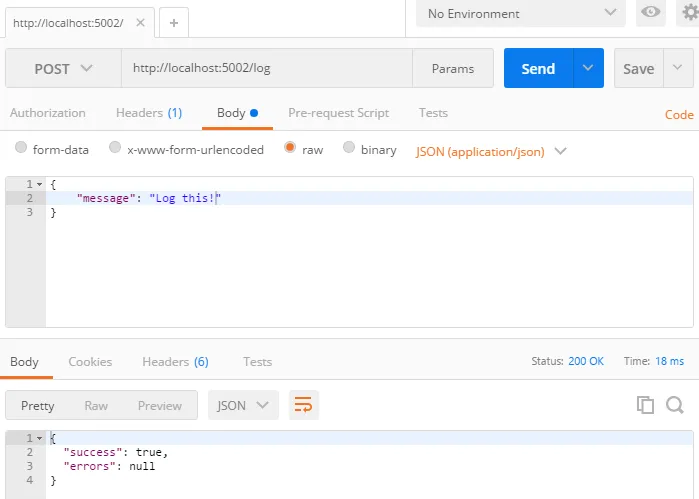The height and width of the screenshot is (499, 699).
Task: Collapse request JSON with line 1 fold arrow
Action: point(39,185)
